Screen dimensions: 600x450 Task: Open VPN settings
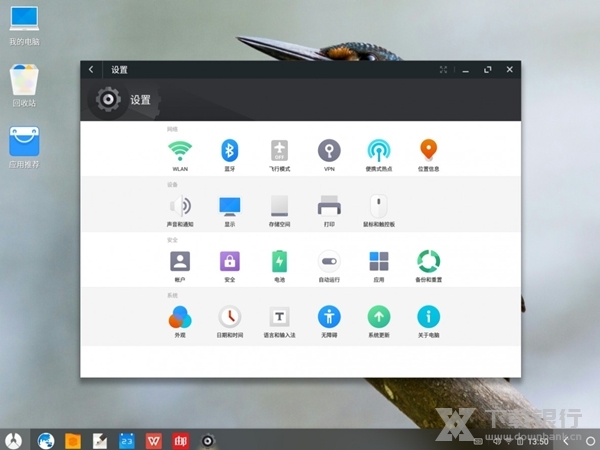329,151
